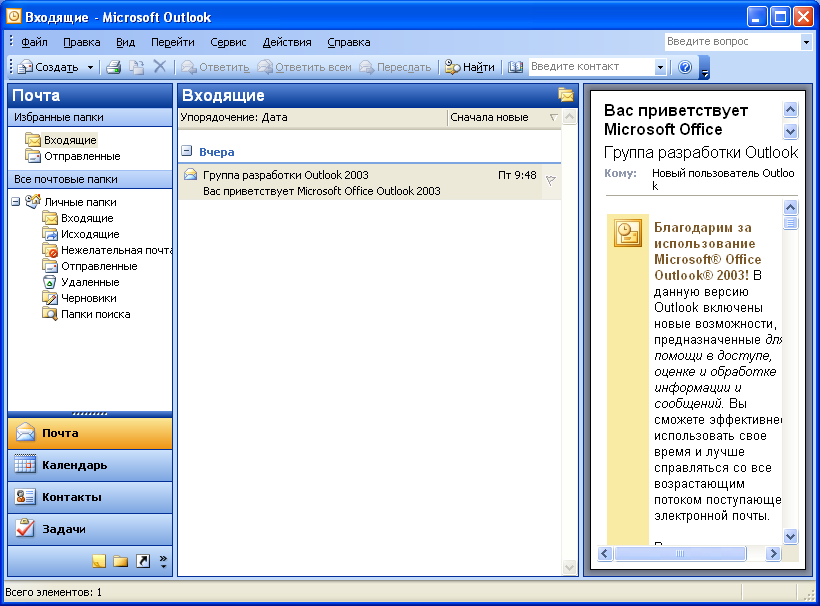Viewport: 820px width, 606px height.
Task: Click configure buttons chevron in navigation pane
Action: point(164,561)
